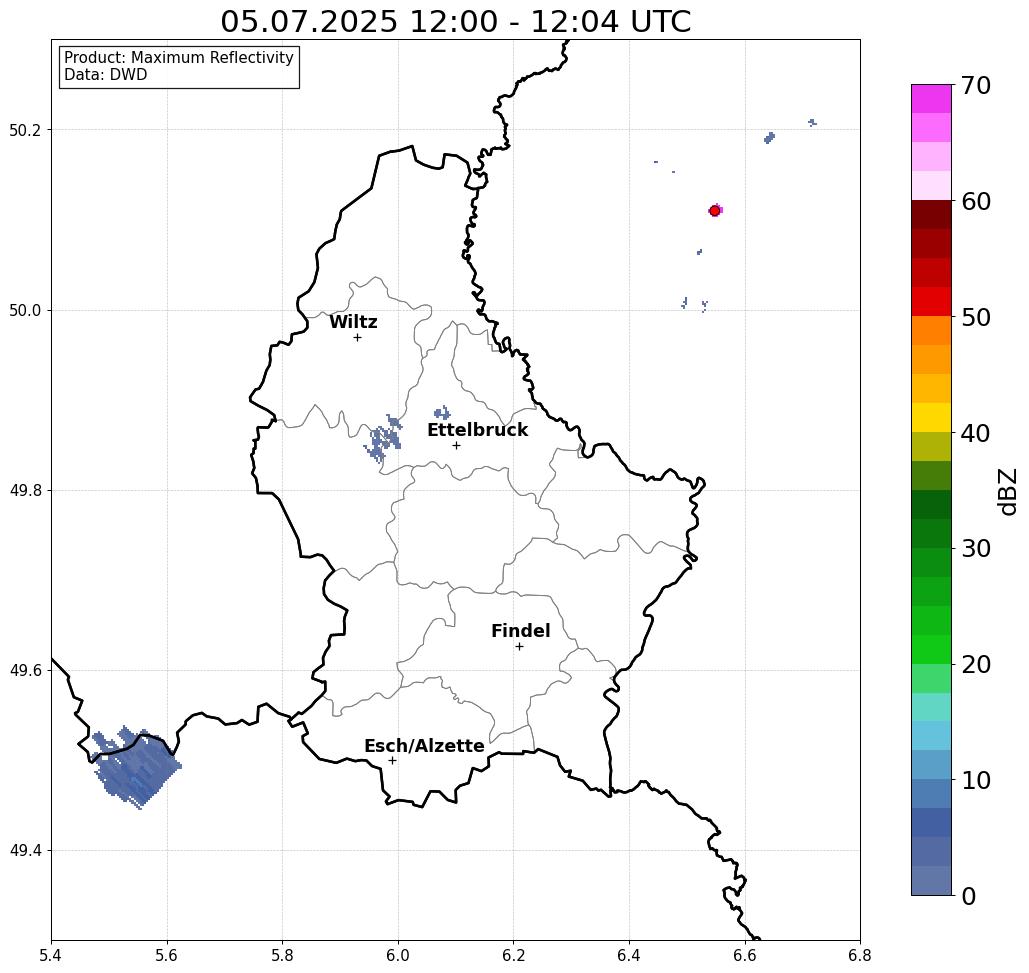Screen dimensions: 1029x973
Task: Click the 'Product: Maximum Reflectivity' legend line
Action: (178, 58)
